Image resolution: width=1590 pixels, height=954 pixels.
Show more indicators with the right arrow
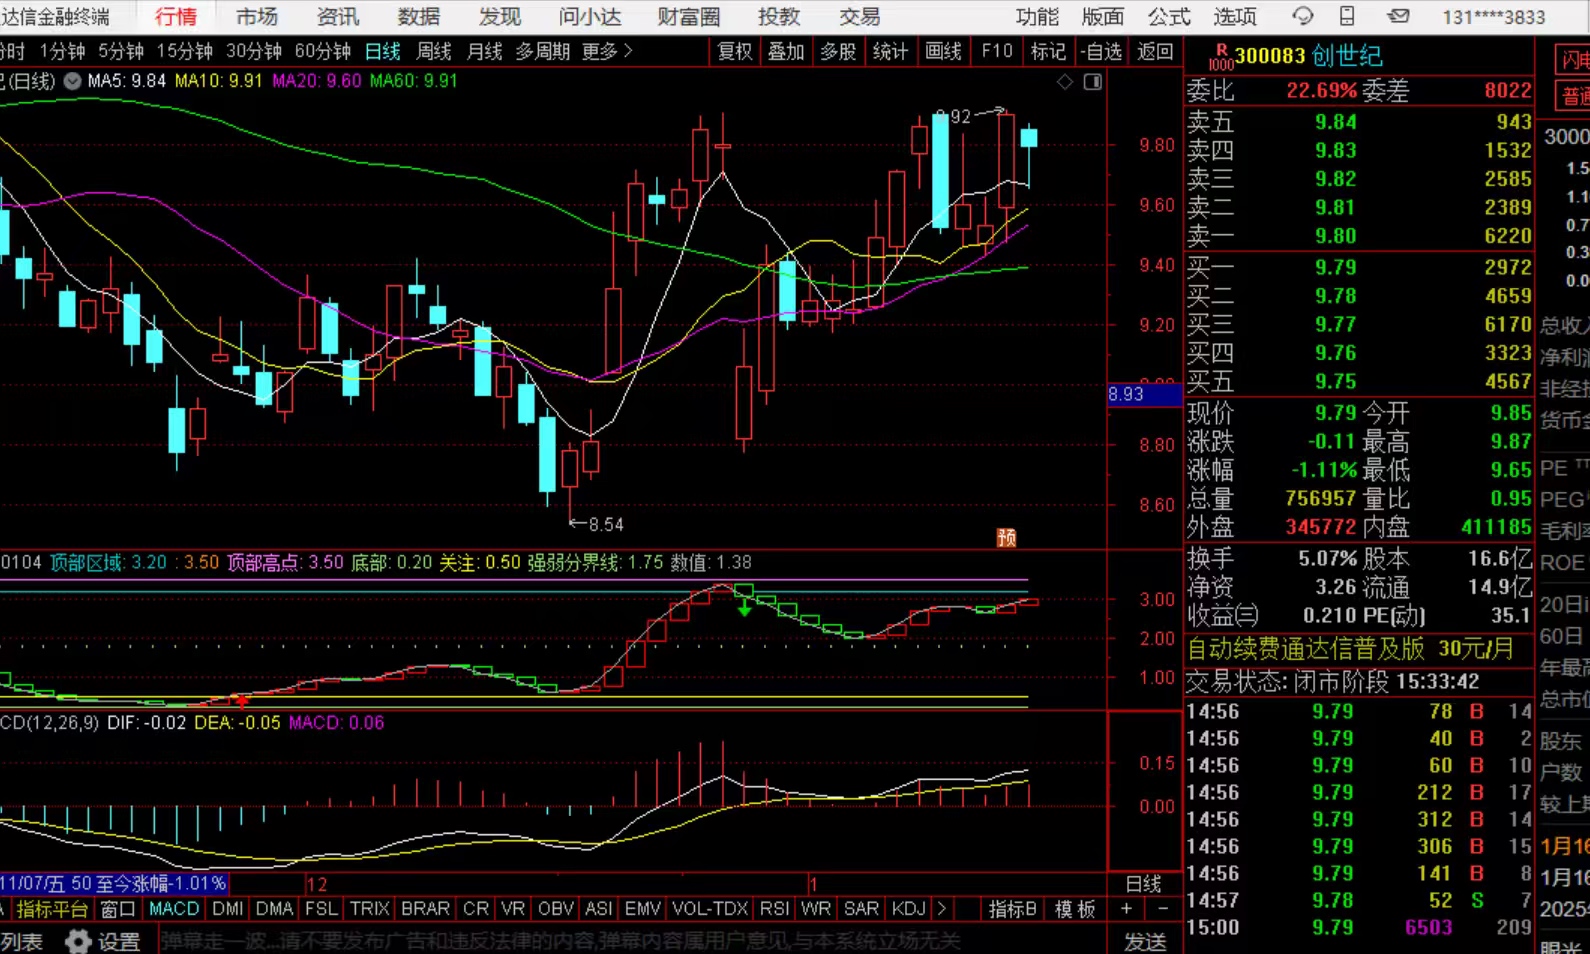tap(941, 908)
